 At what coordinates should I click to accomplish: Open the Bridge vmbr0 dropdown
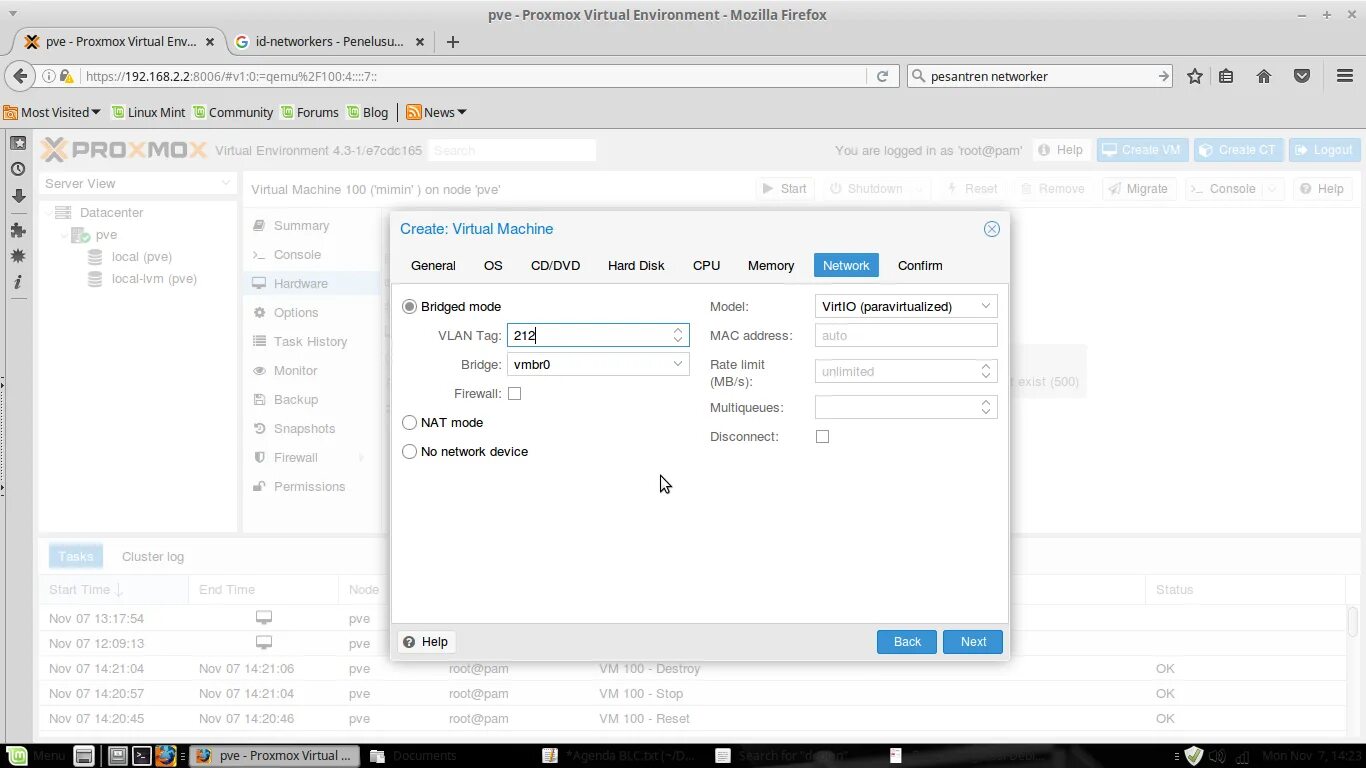[677, 365]
